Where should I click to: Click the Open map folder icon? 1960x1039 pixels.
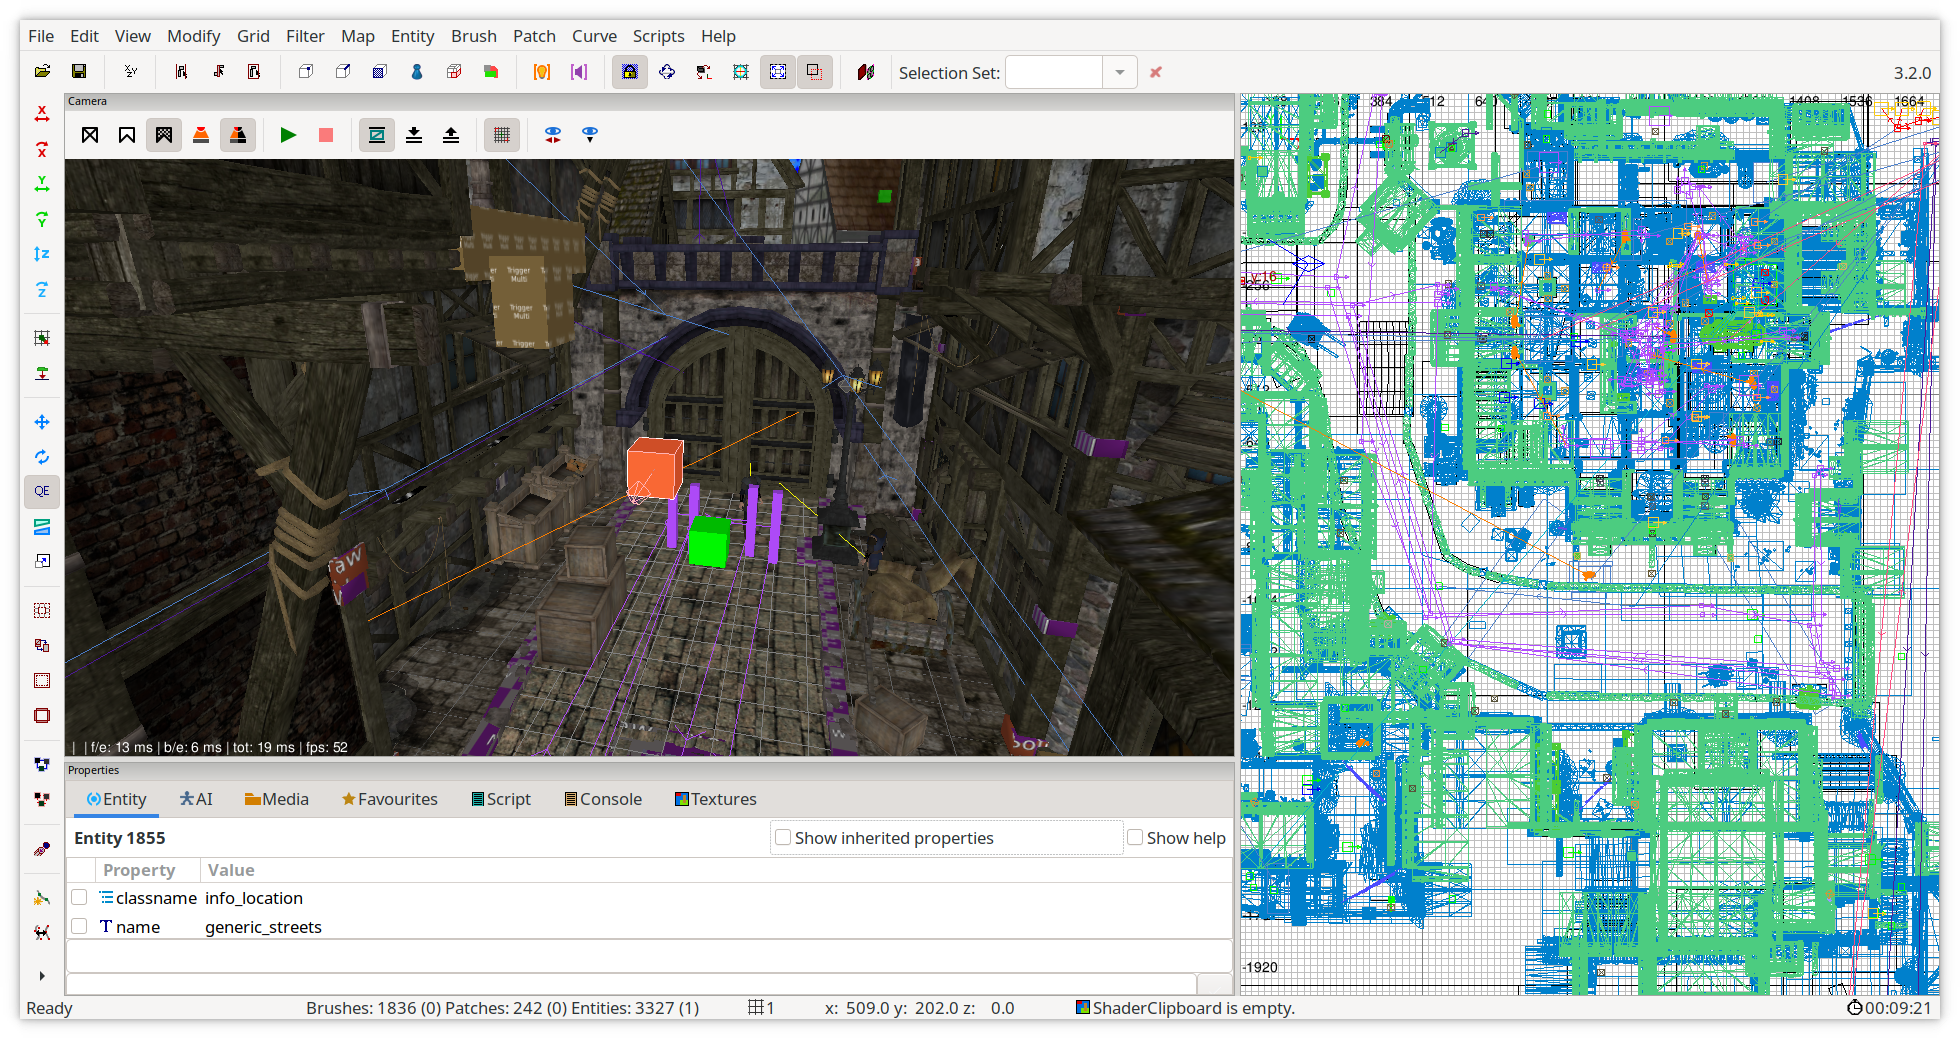point(42,72)
